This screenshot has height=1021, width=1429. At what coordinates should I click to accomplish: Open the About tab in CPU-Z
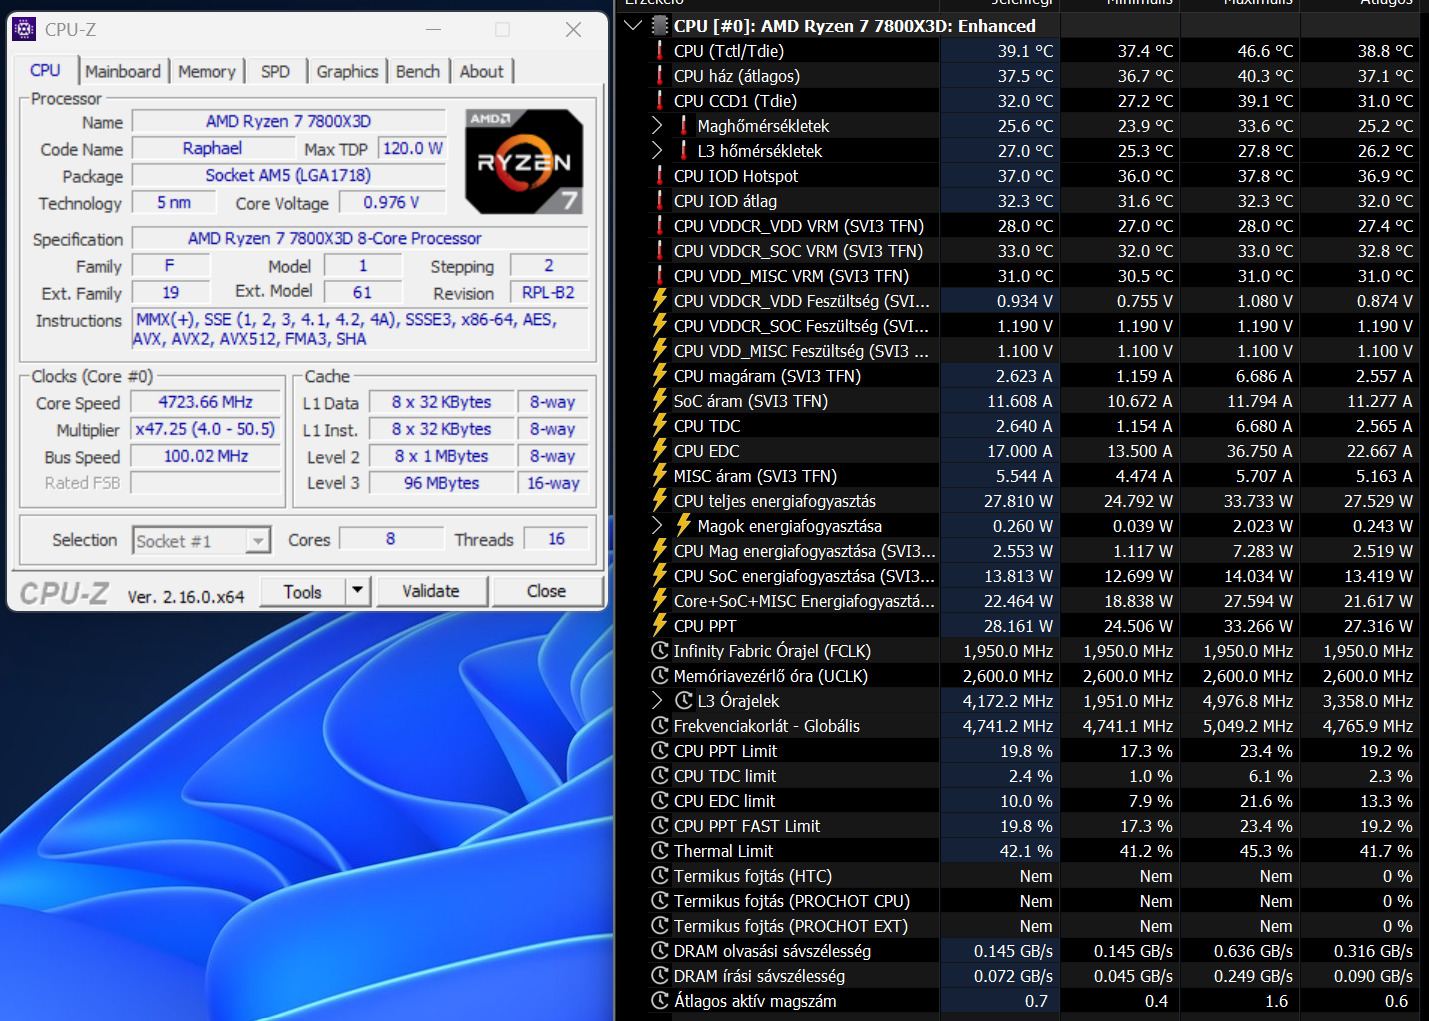click(x=482, y=71)
